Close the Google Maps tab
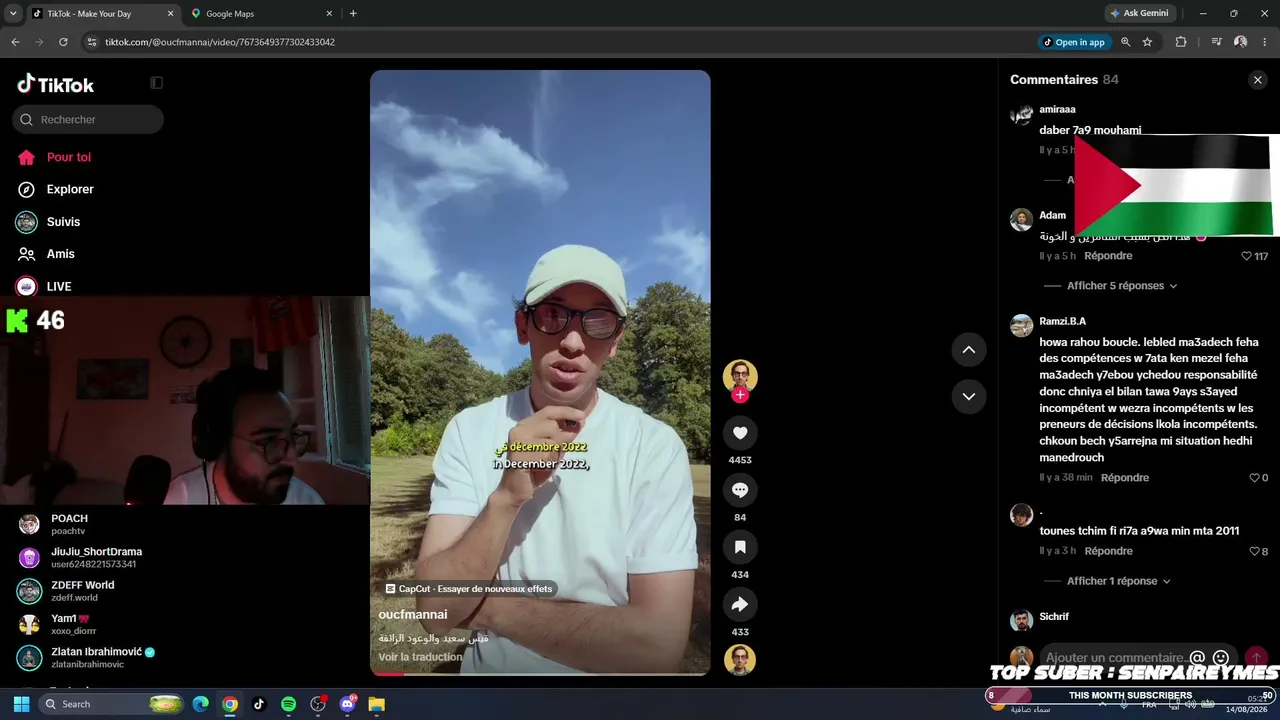 (329, 14)
